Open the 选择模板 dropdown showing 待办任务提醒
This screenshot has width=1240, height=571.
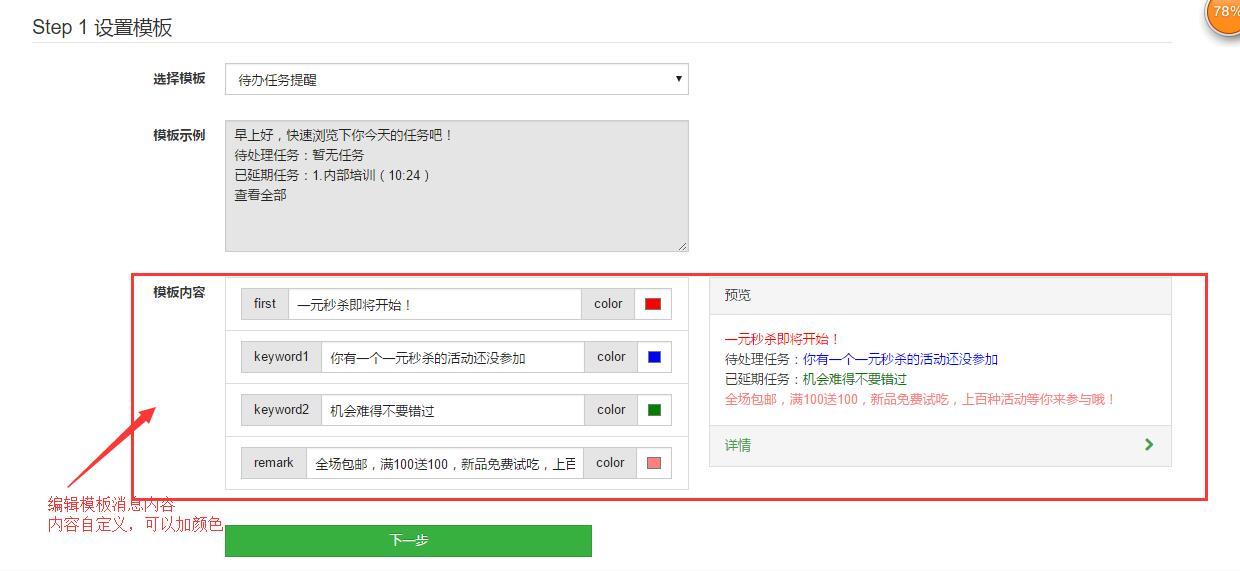pos(456,79)
